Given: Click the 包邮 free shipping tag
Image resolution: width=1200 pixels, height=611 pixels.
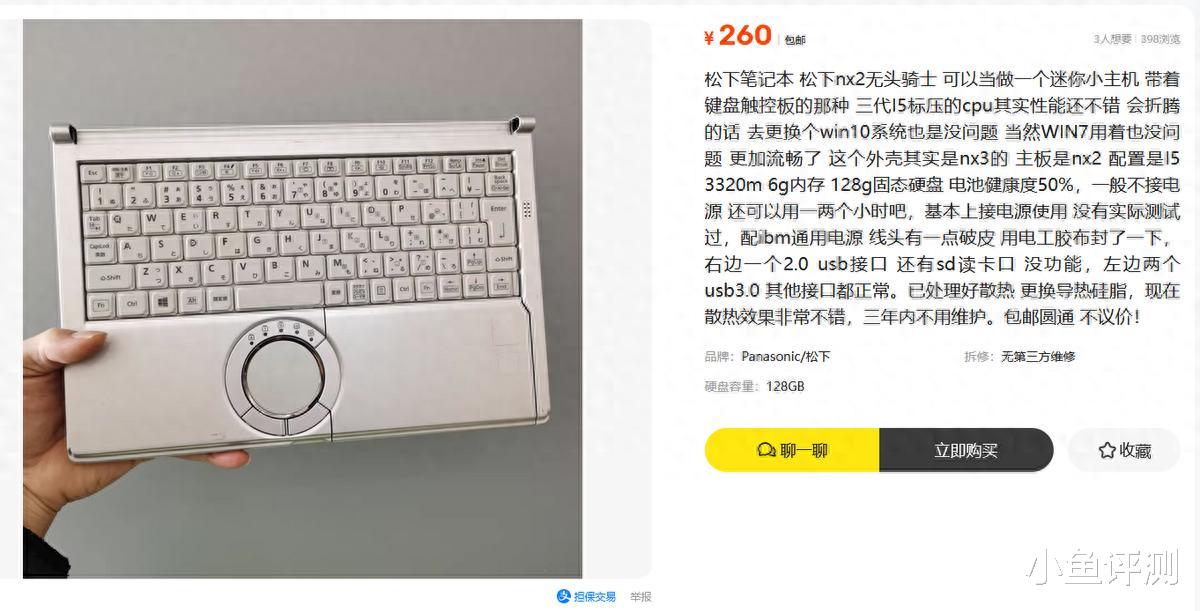Looking at the screenshot, I should 794,40.
